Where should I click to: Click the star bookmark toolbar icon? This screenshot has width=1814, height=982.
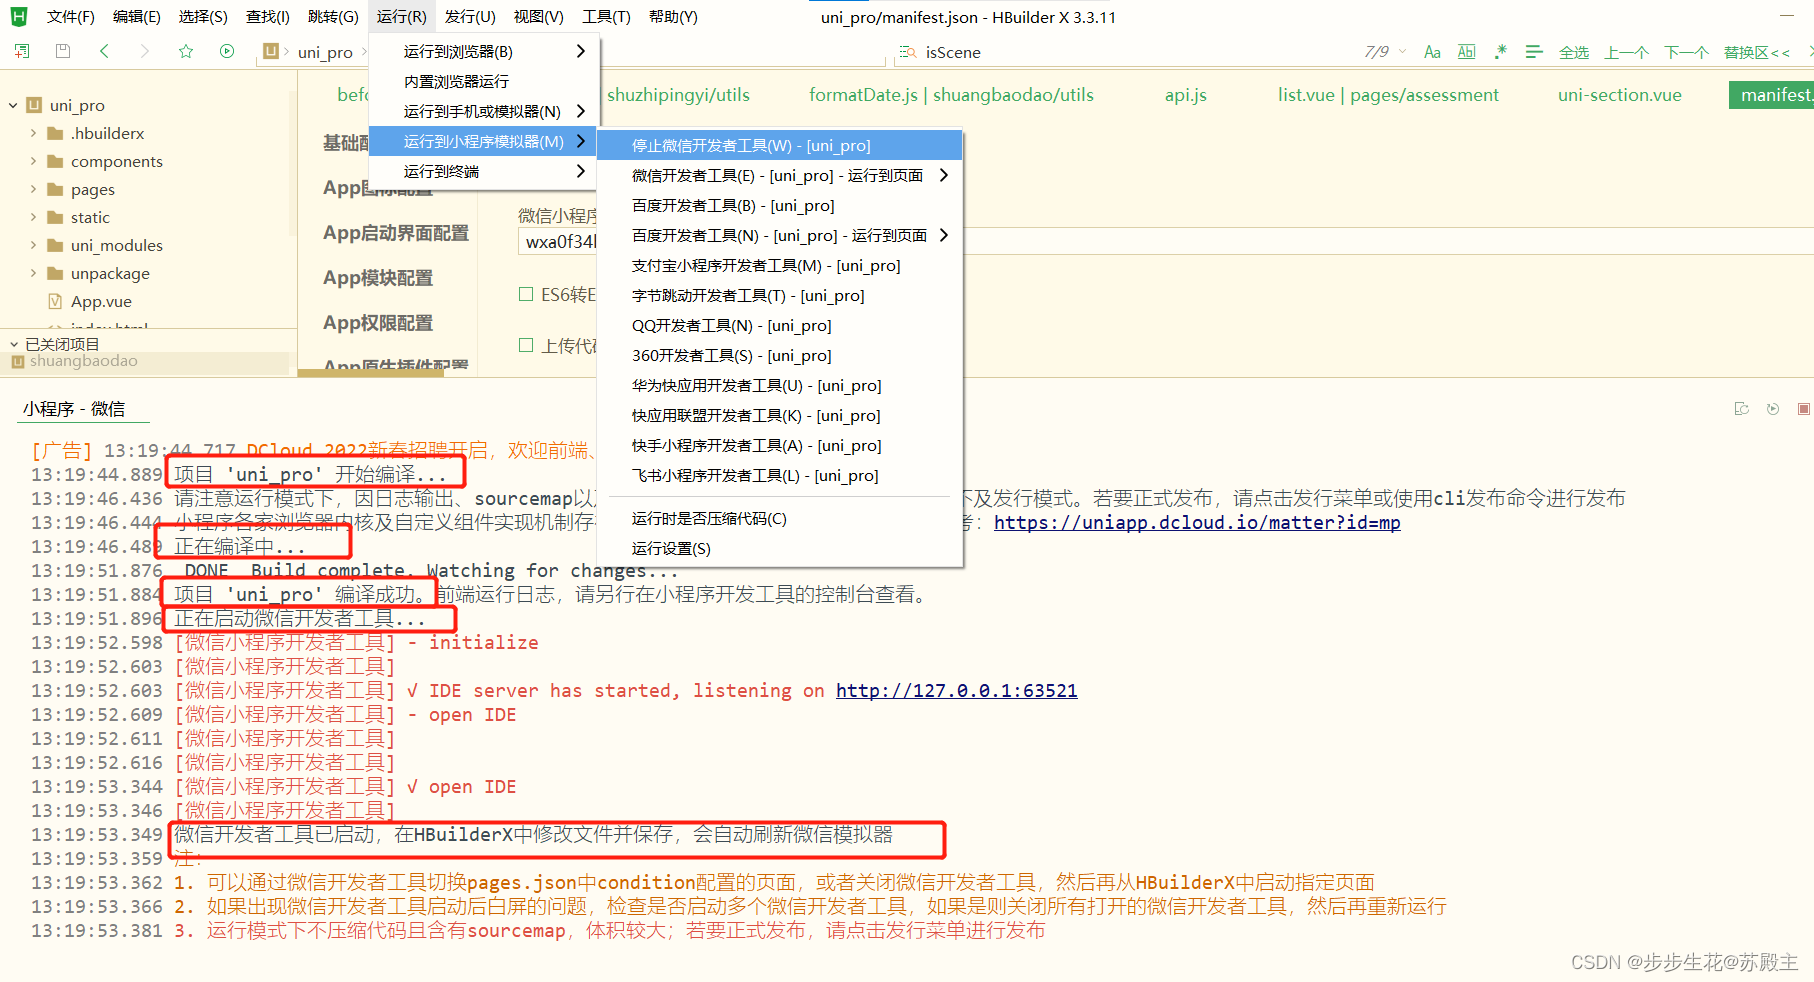pyautogui.click(x=186, y=51)
